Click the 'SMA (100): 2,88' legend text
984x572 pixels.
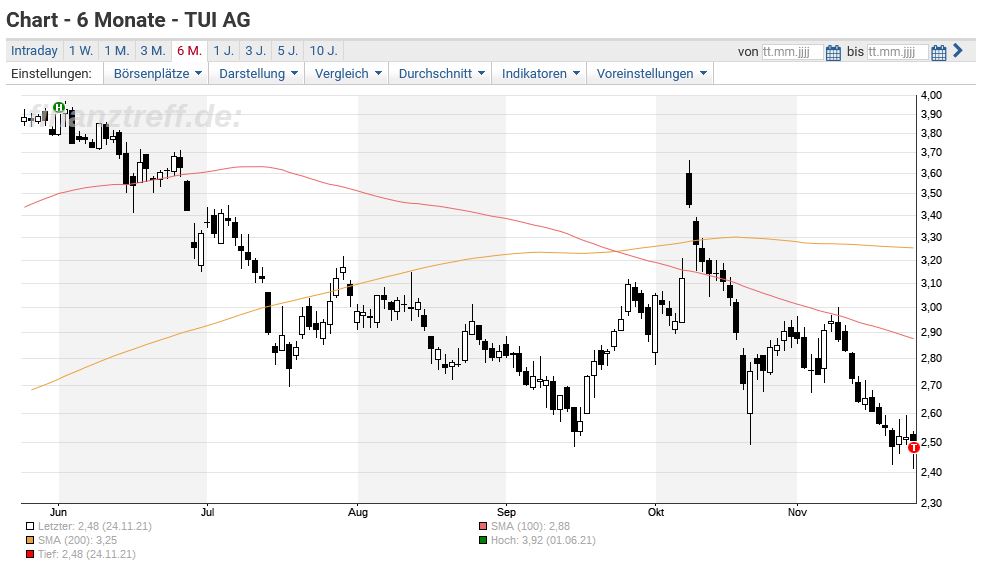point(530,527)
